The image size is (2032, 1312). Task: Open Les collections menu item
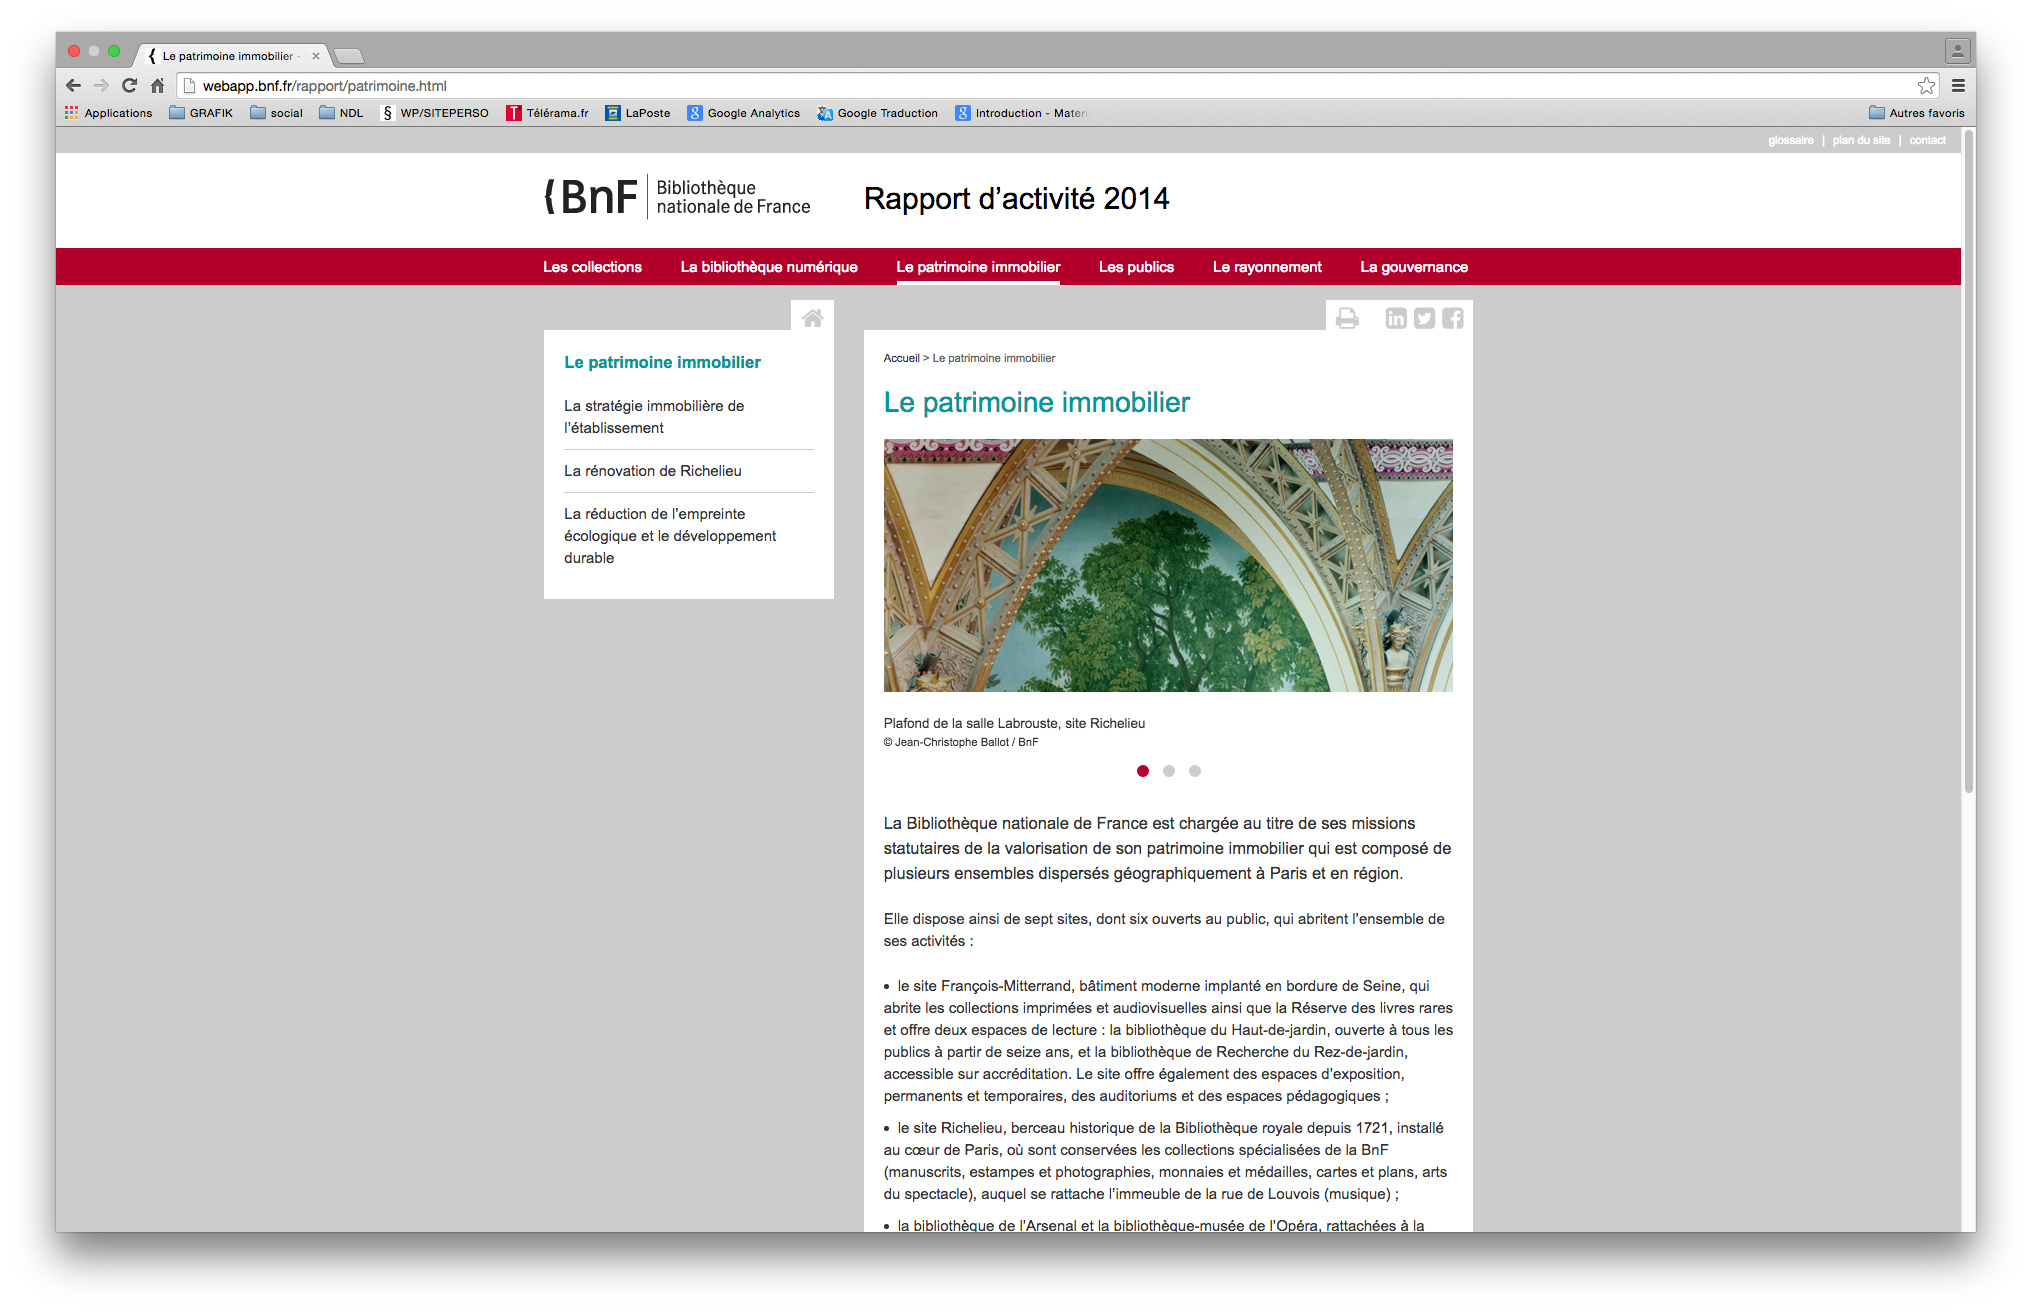pos(592,267)
